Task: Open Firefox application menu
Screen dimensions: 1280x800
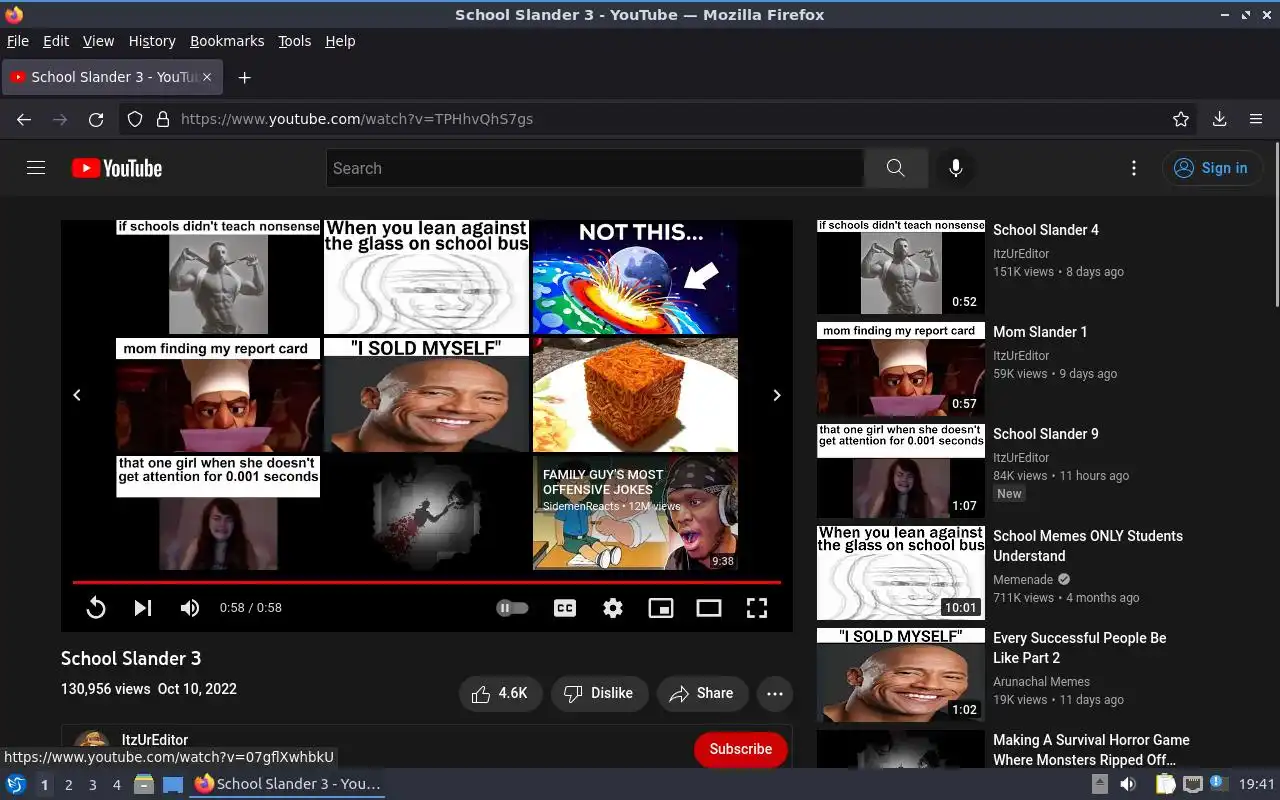Action: [1256, 119]
